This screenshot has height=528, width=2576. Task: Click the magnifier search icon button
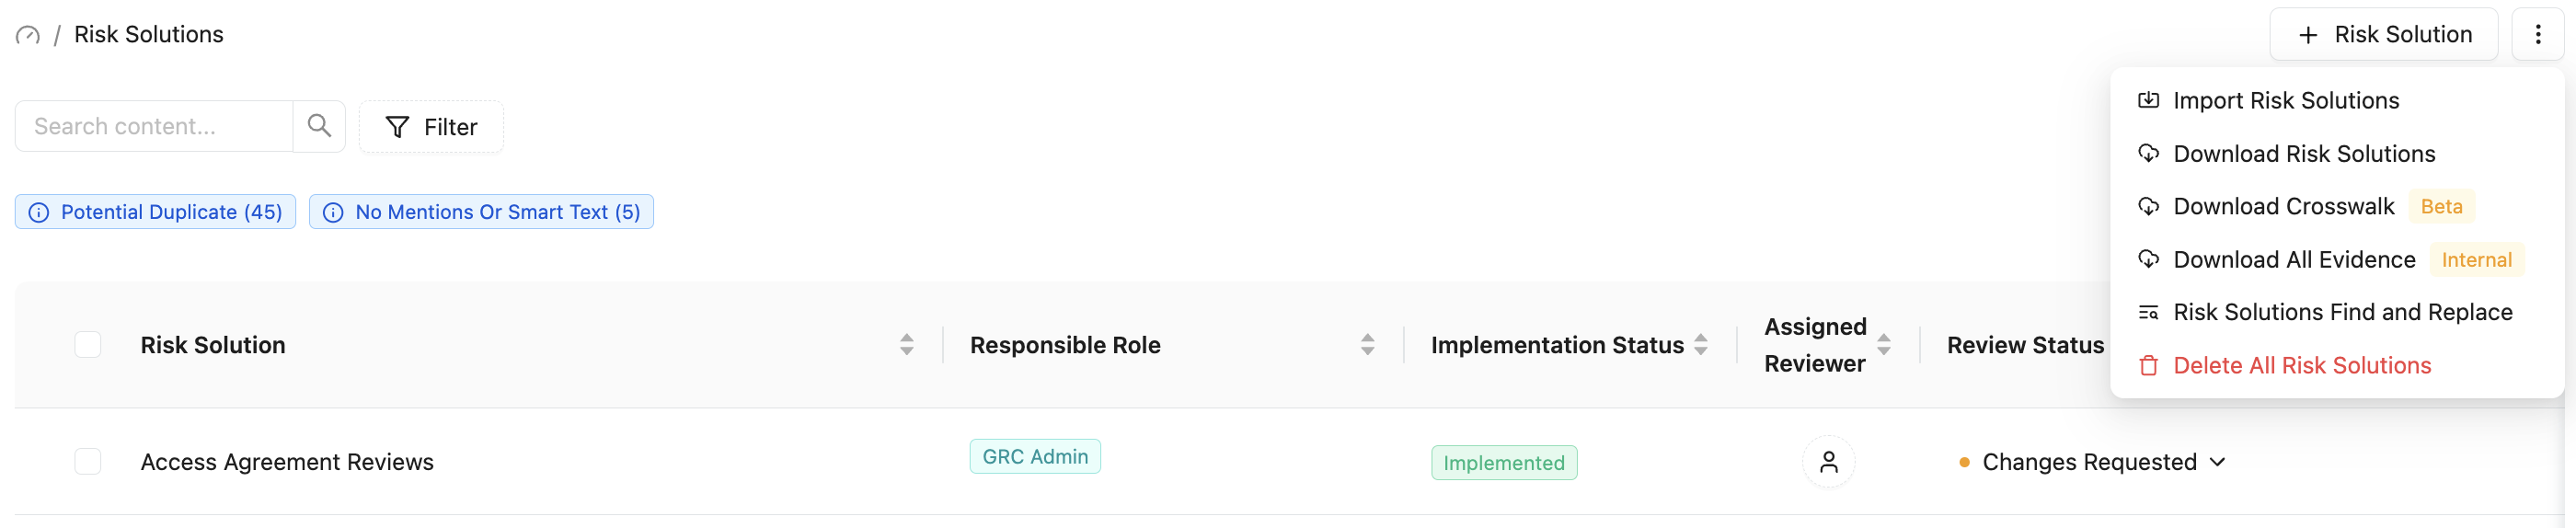click(x=319, y=126)
